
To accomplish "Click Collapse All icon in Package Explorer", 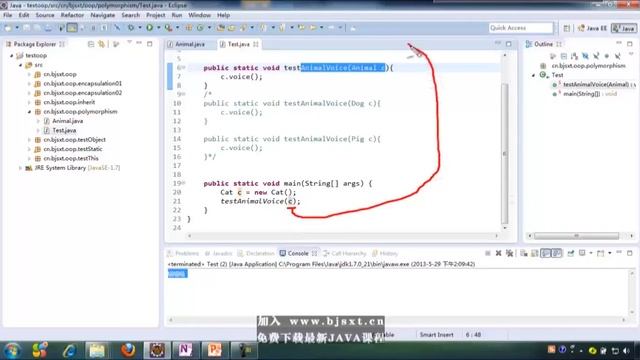I will coord(91,44).
